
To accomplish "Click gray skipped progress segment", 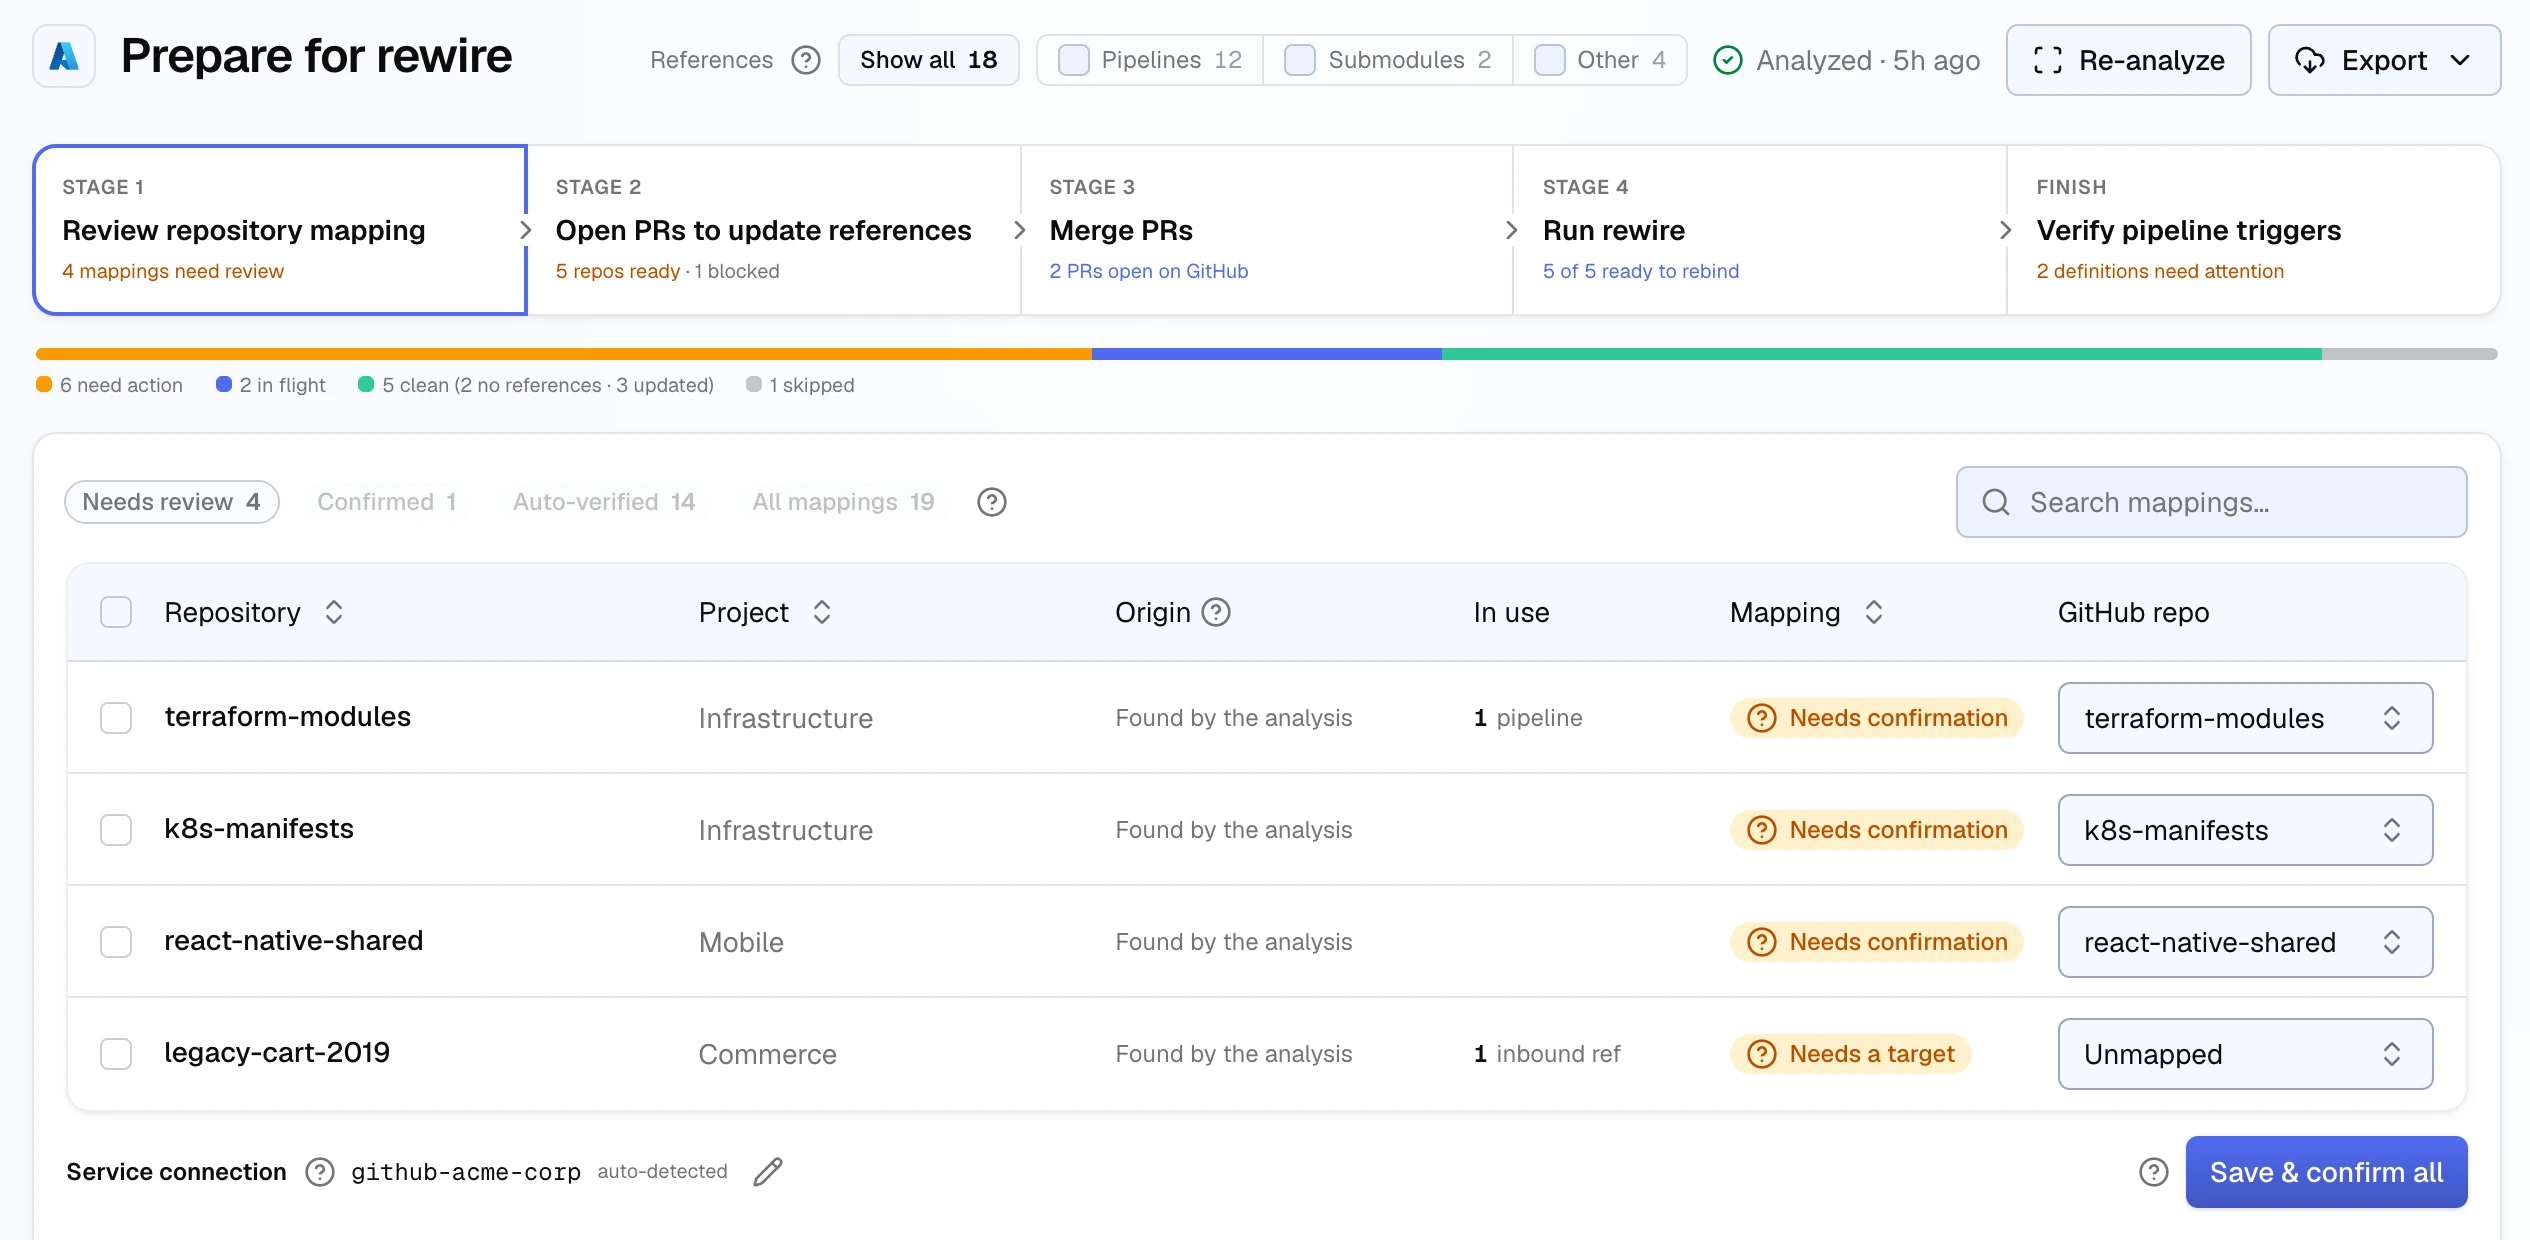I will tap(2410, 354).
